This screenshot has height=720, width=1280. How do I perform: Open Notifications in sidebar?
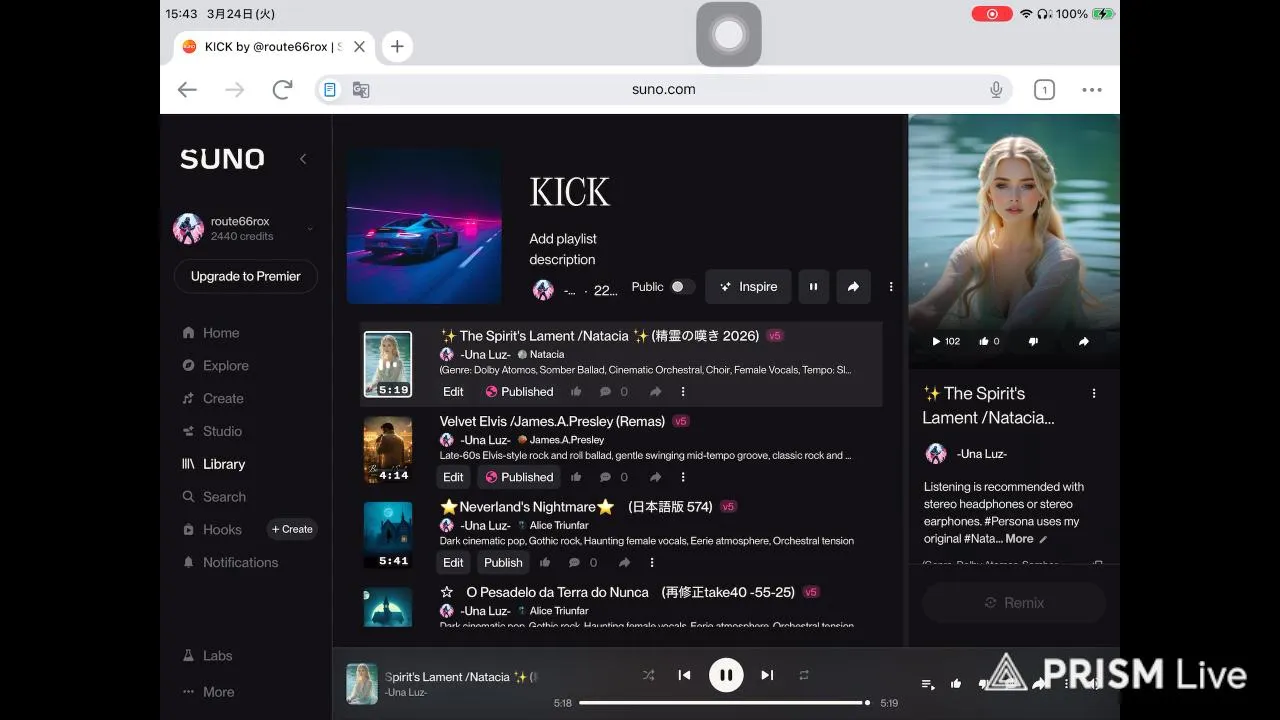tap(231, 562)
